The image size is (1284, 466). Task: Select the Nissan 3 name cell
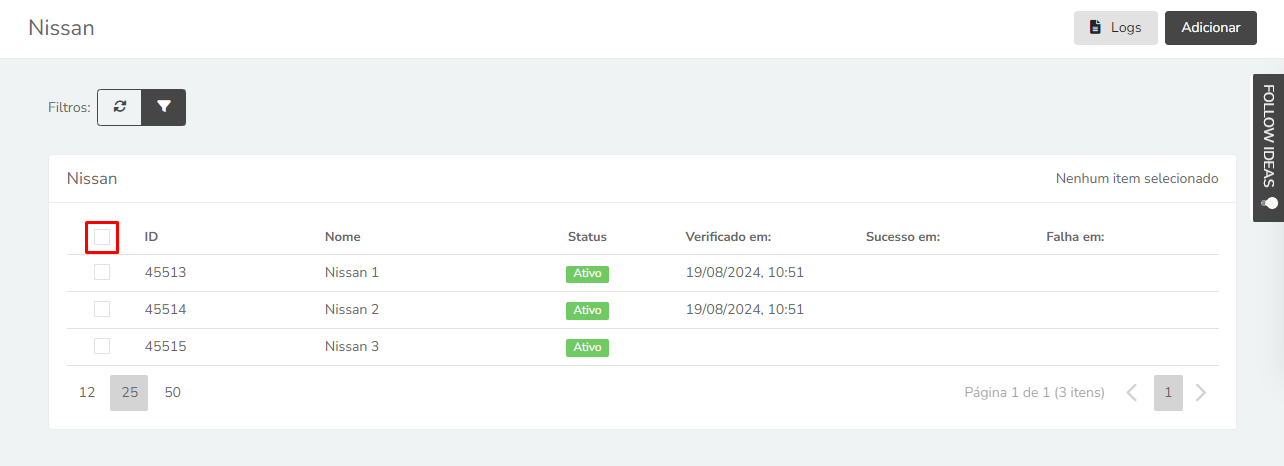(x=352, y=346)
